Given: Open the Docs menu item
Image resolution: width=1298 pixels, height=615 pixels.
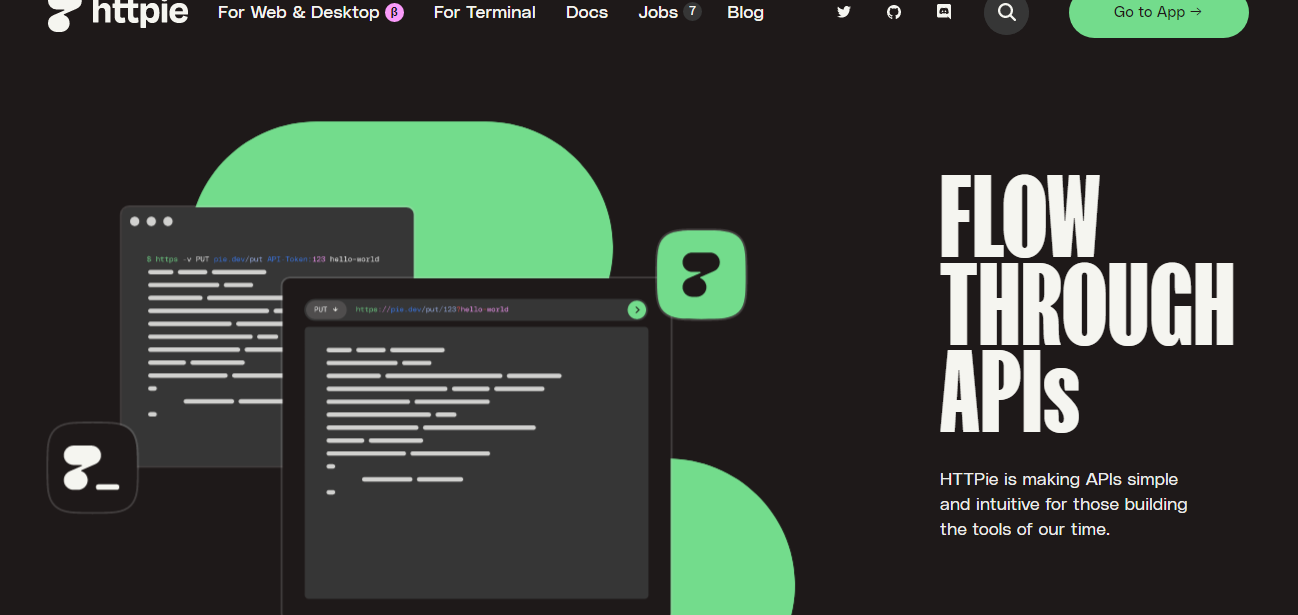Looking at the screenshot, I should (587, 12).
